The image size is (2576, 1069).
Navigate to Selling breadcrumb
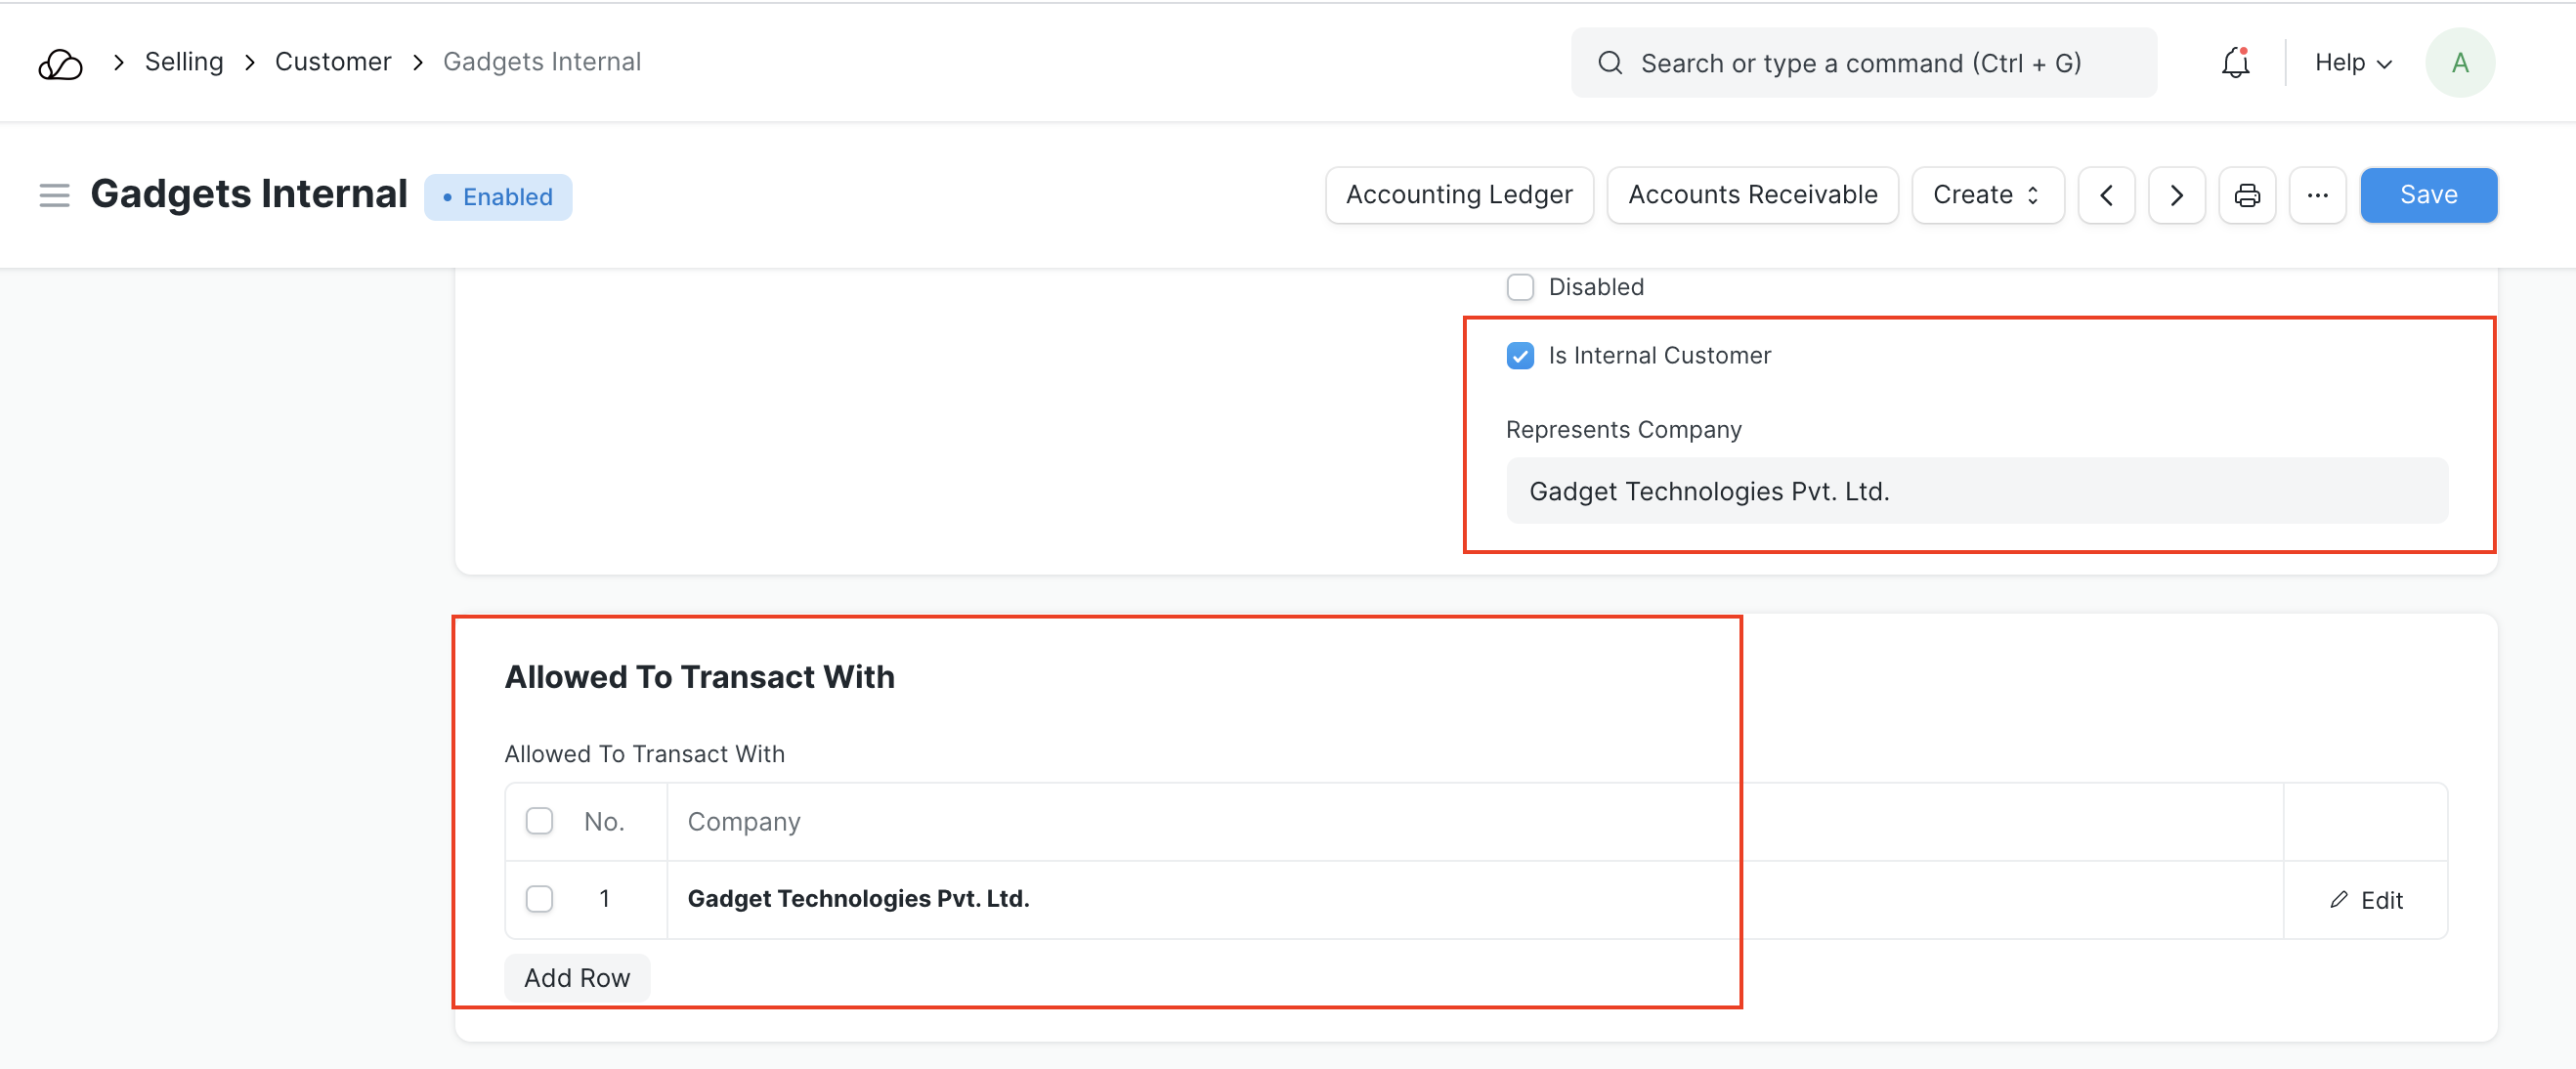point(184,62)
